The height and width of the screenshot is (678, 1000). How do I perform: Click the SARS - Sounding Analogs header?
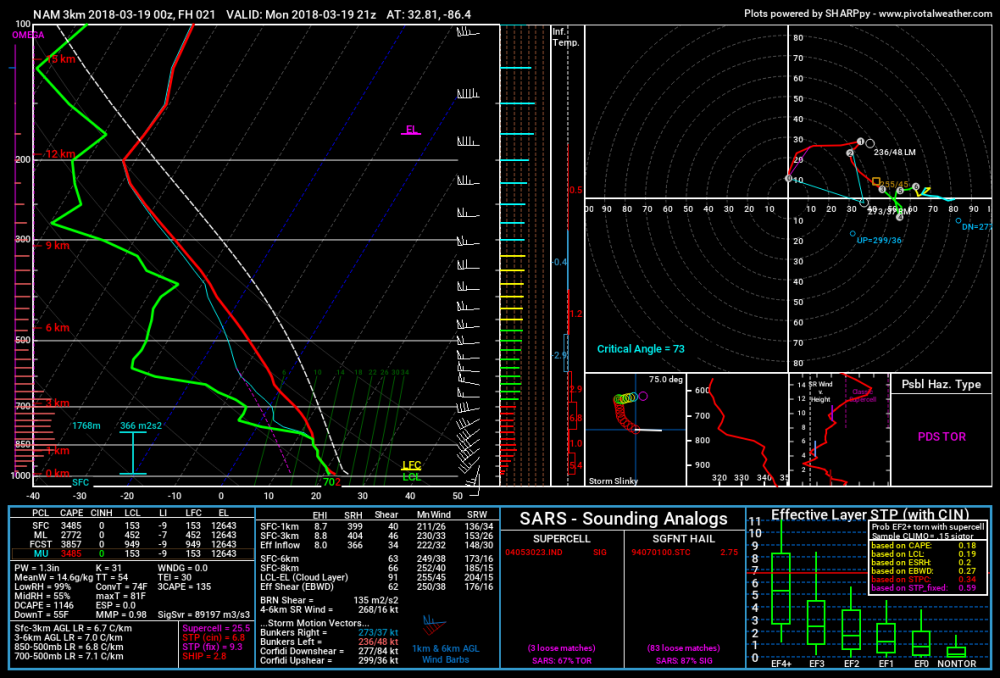click(x=623, y=519)
